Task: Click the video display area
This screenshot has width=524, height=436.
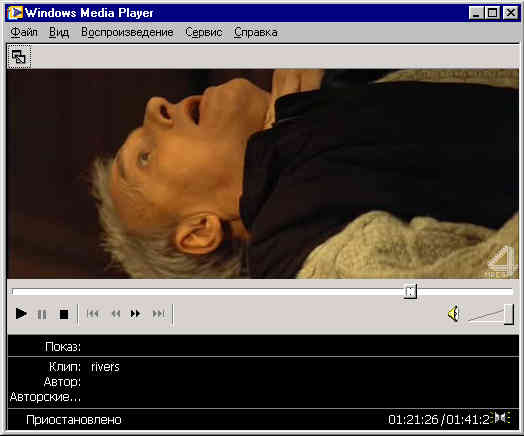Action: tap(263, 173)
